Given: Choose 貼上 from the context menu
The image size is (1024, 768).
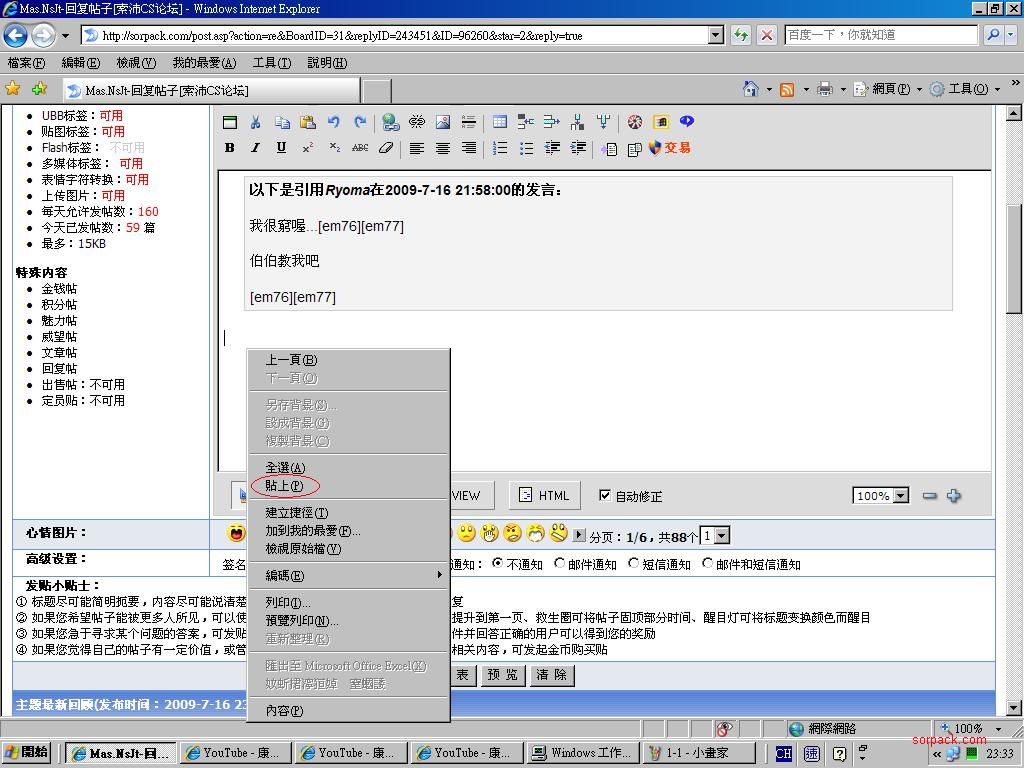Looking at the screenshot, I should [284, 486].
